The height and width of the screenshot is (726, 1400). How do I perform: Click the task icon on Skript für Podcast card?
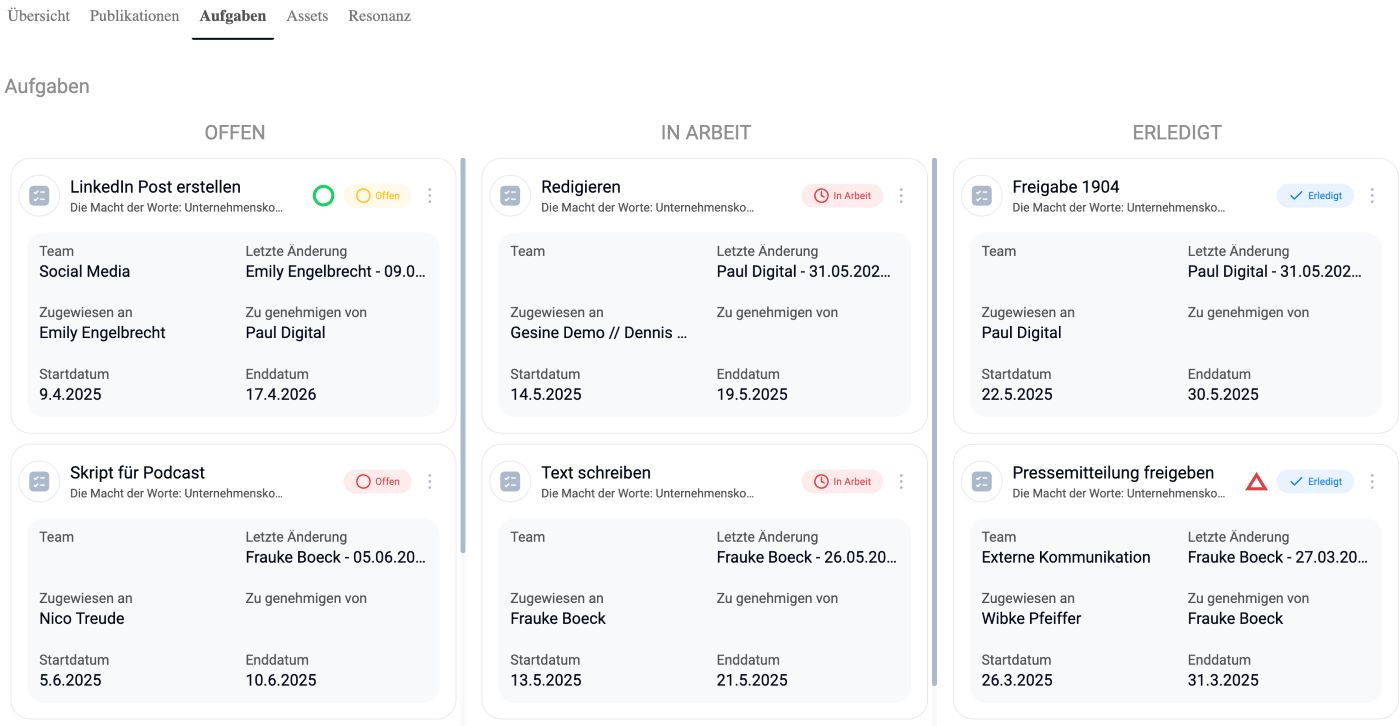pos(39,482)
